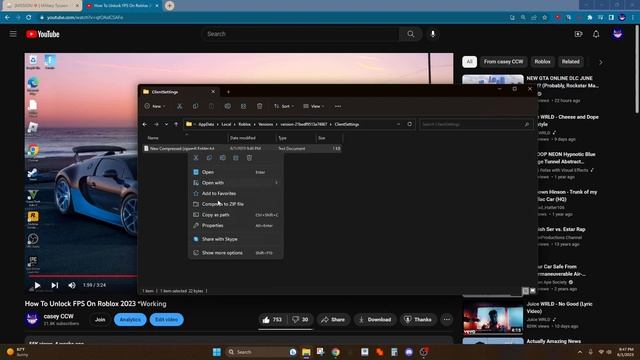Viewport: 640px width, 360px height.
Task: Click See more ellipsis in Explorer toolbar
Action: [338, 106]
